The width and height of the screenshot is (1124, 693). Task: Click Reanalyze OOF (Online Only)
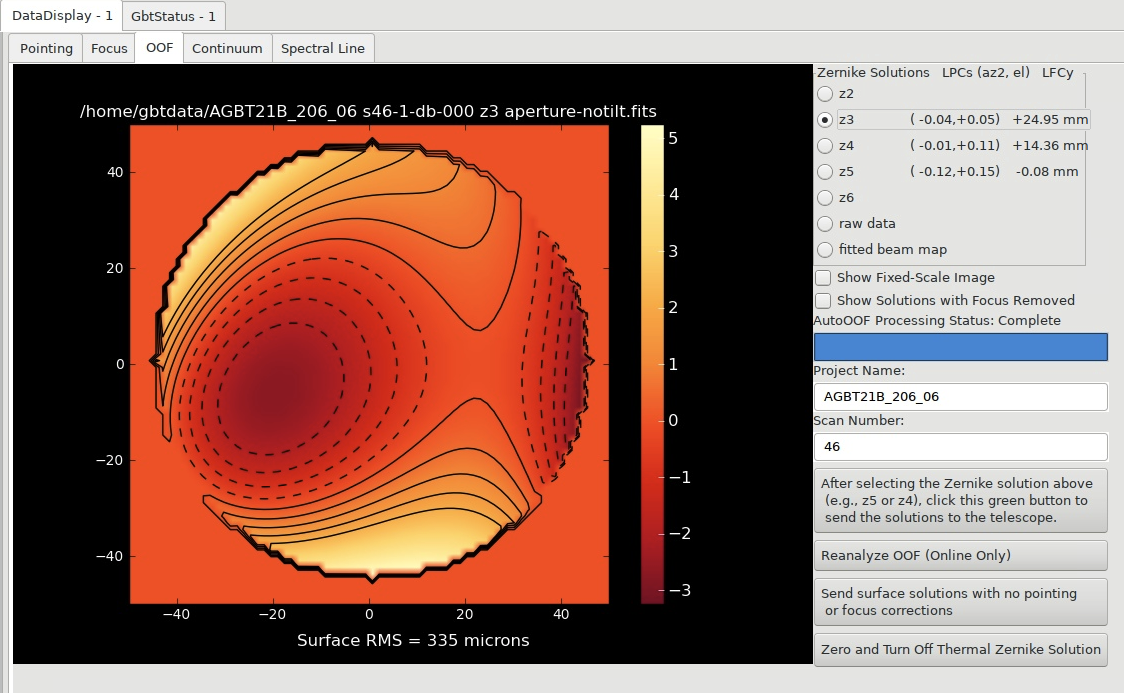(x=961, y=555)
